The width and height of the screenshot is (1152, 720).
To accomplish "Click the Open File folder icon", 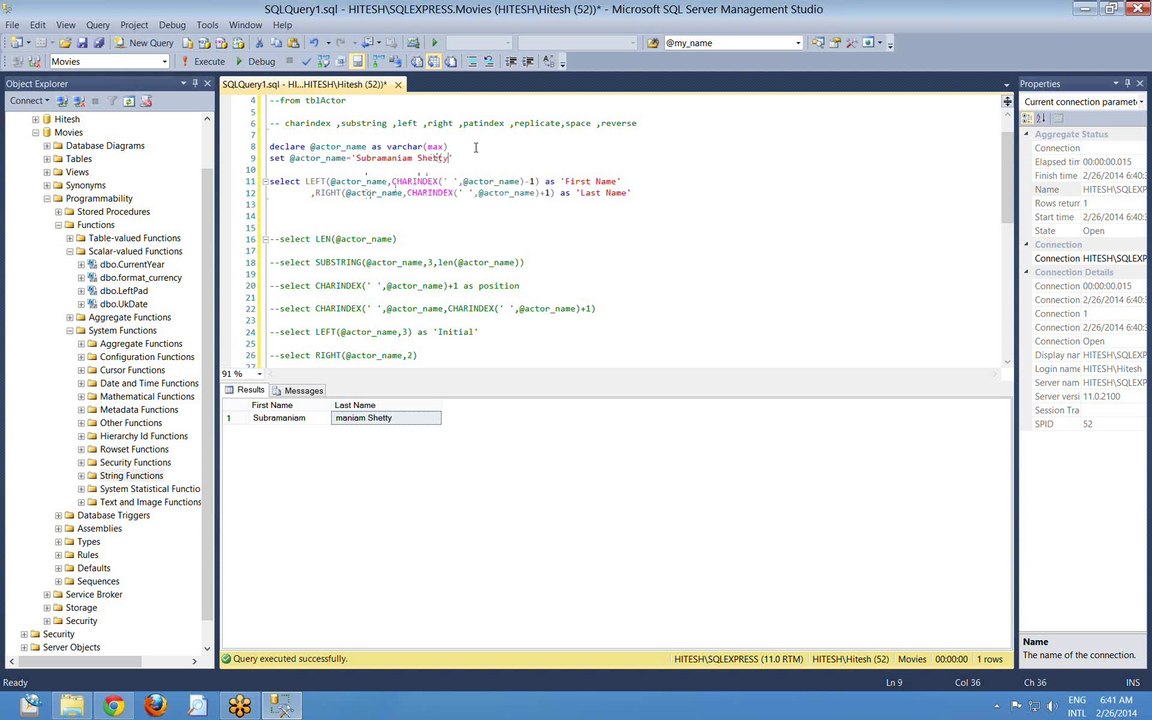I will [x=65, y=43].
